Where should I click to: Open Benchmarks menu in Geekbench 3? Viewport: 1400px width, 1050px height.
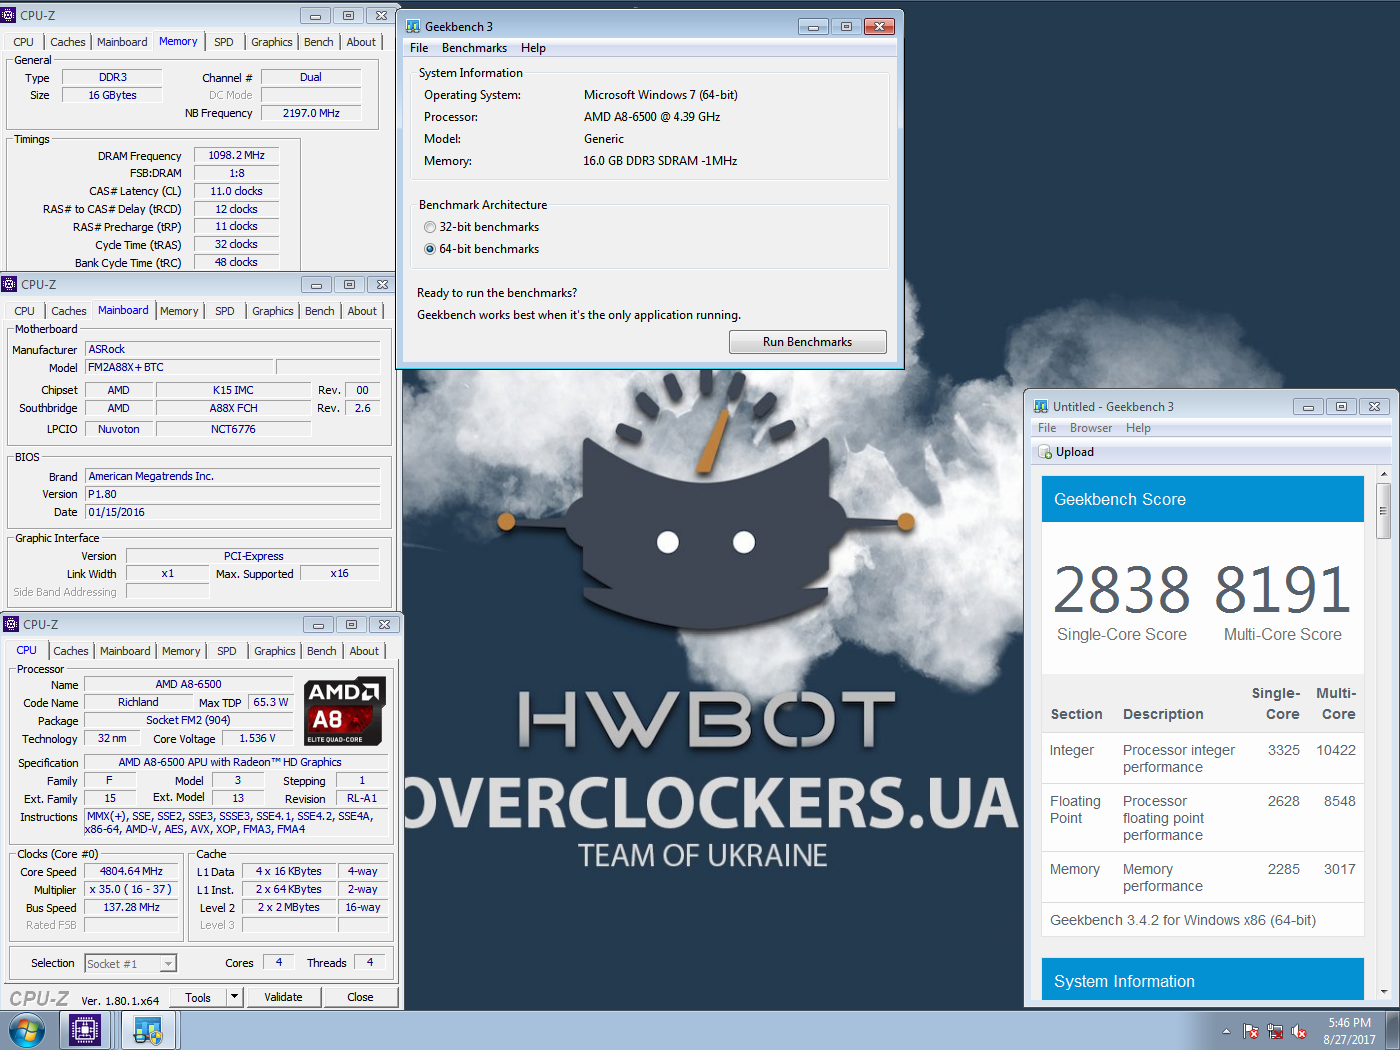474,48
